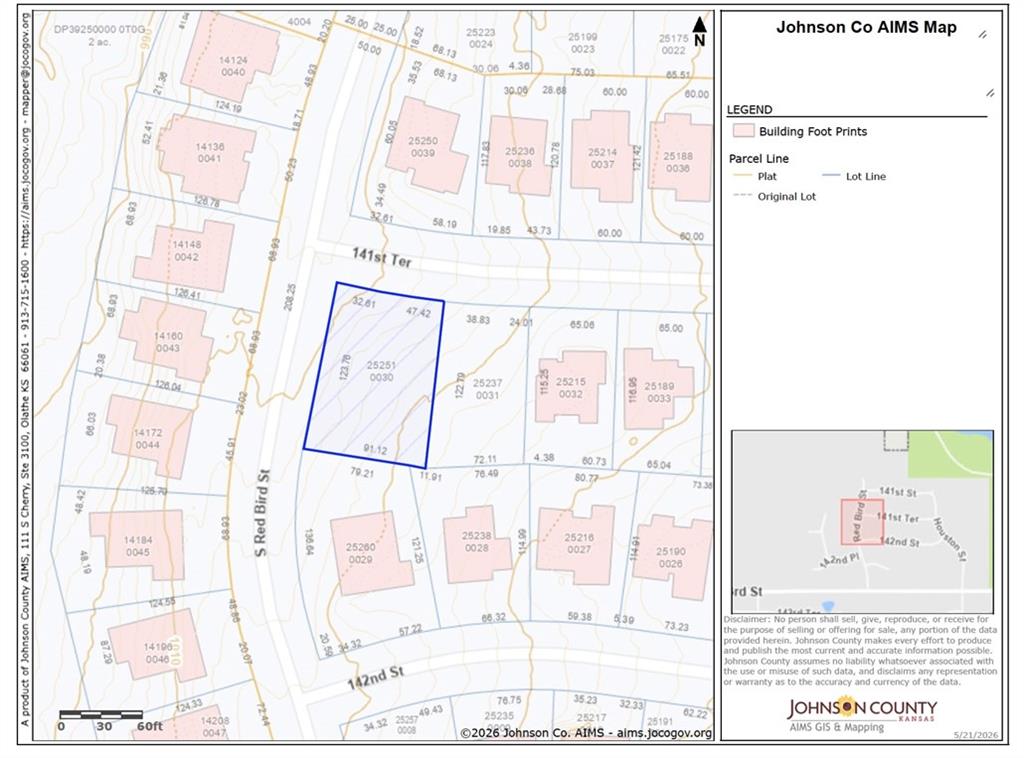Click the 91.12 dimension label
The height and width of the screenshot is (758, 1024).
point(375,450)
